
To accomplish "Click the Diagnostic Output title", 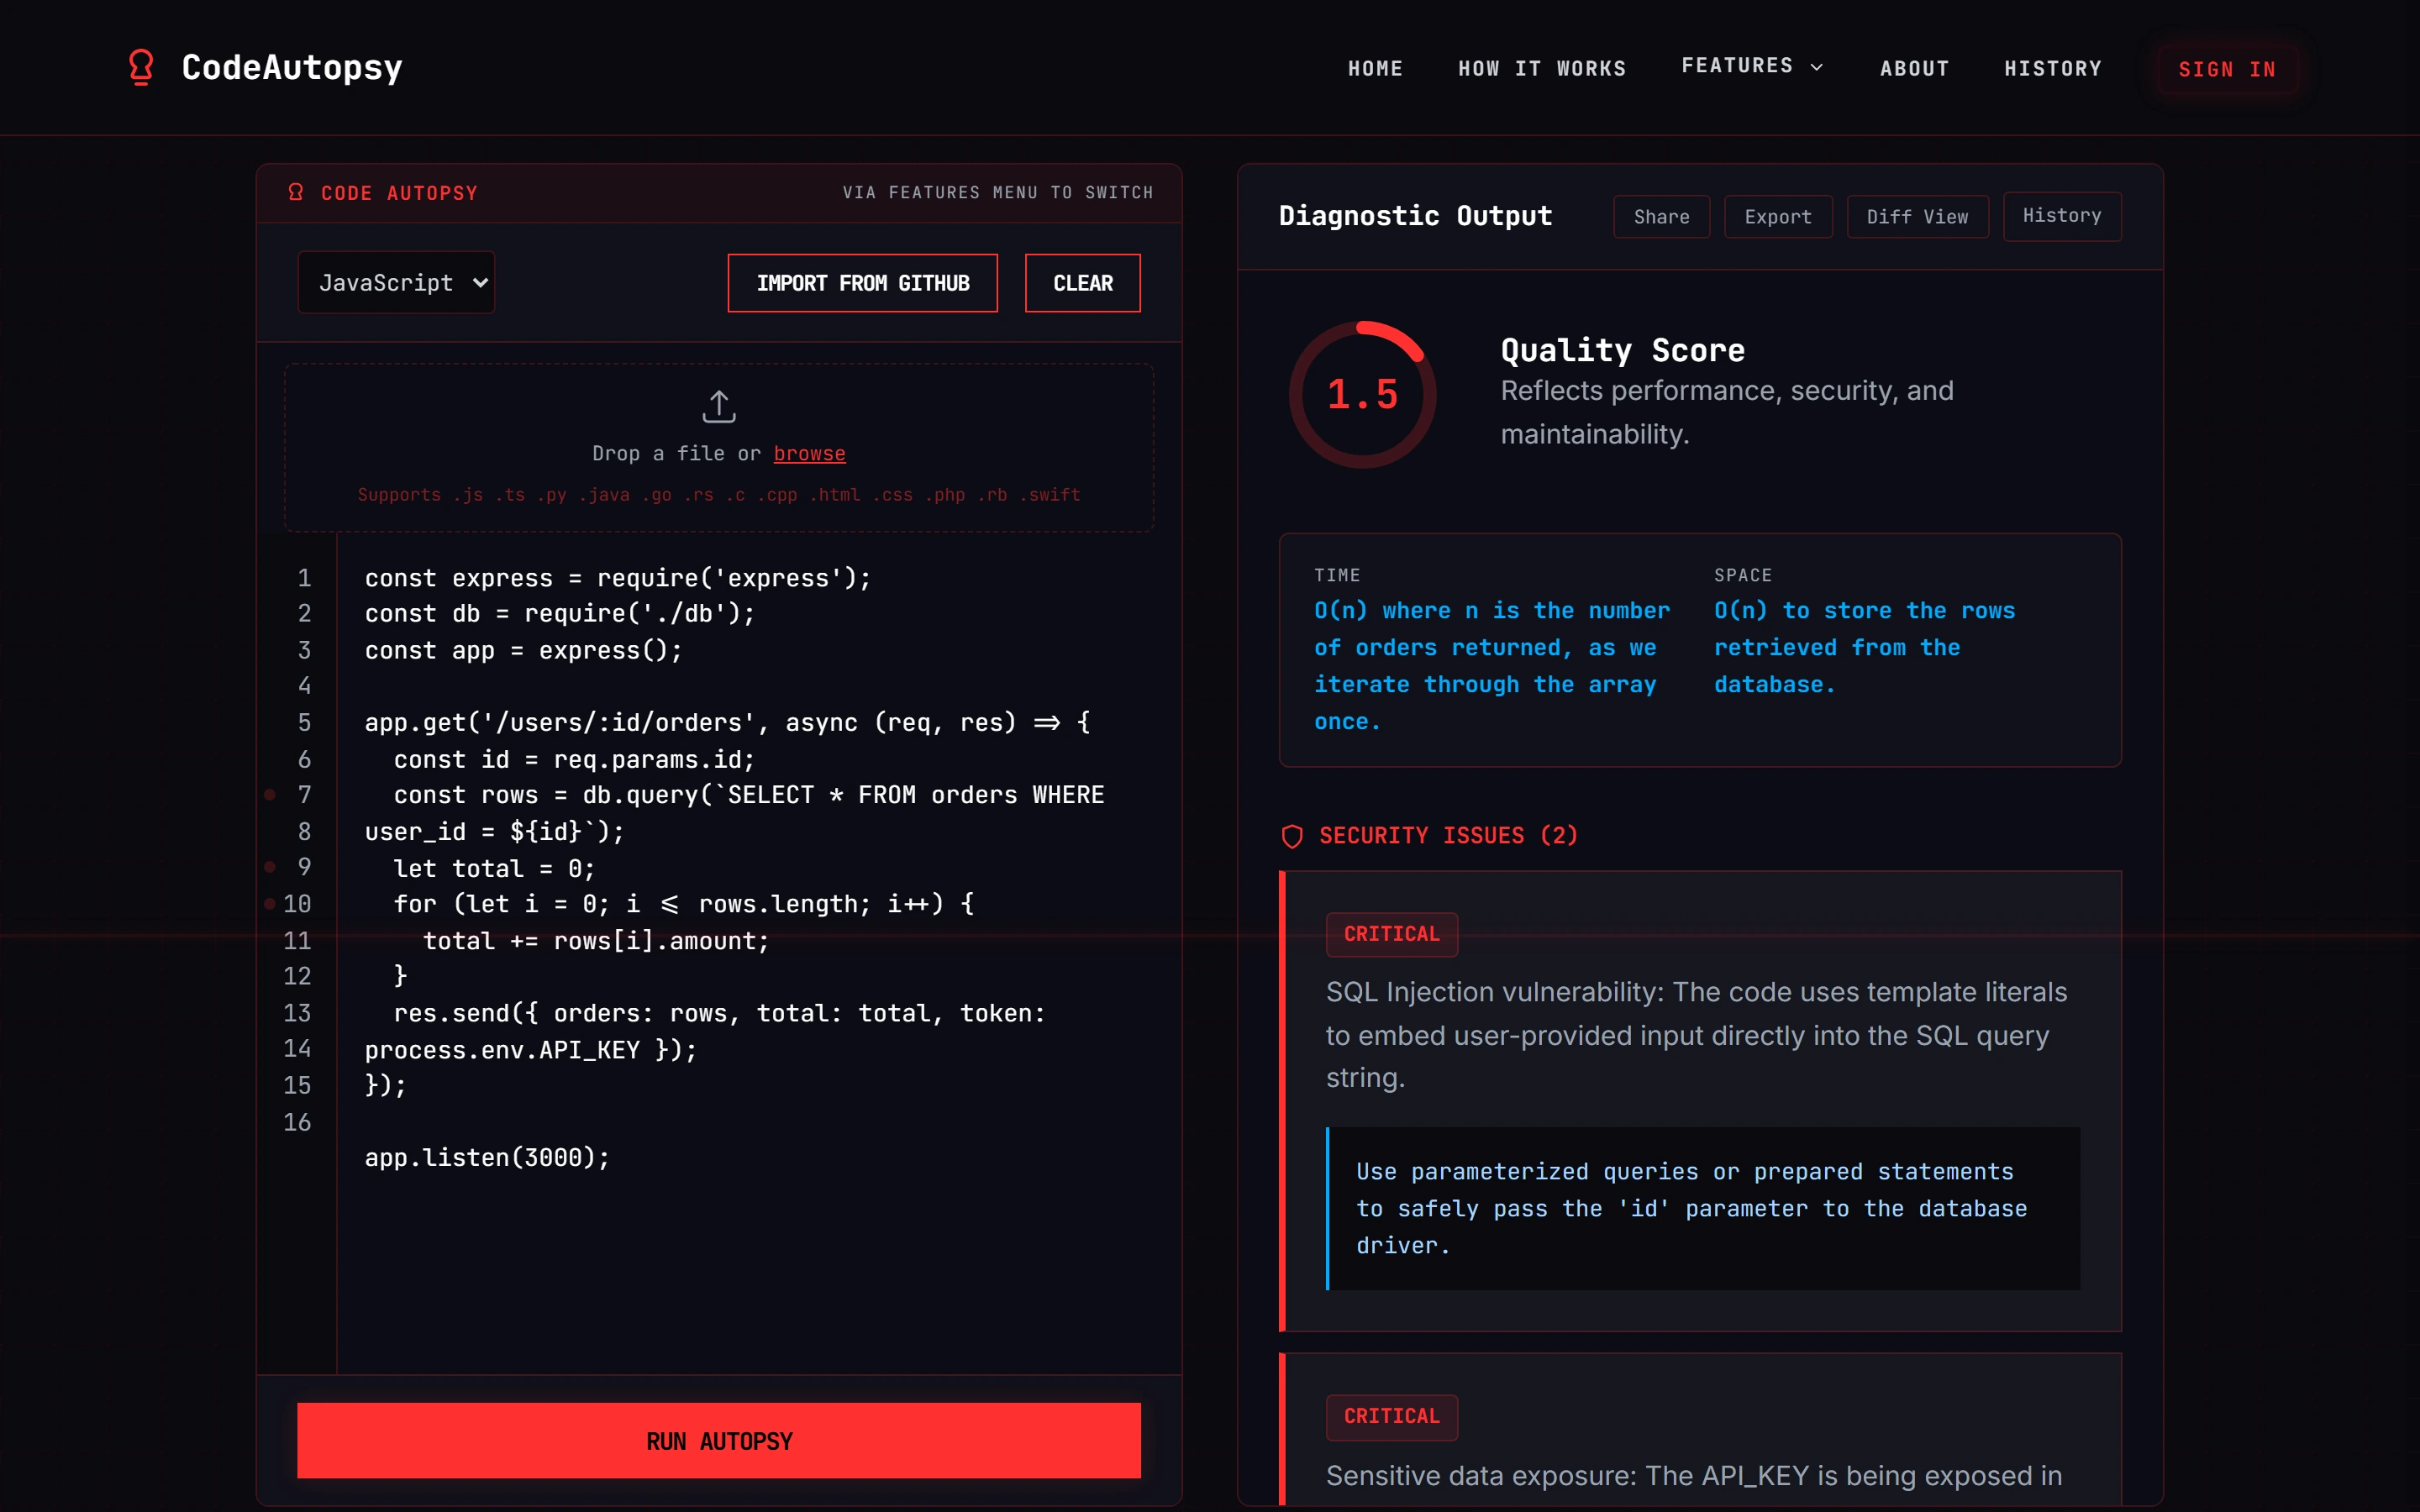I will (1416, 216).
